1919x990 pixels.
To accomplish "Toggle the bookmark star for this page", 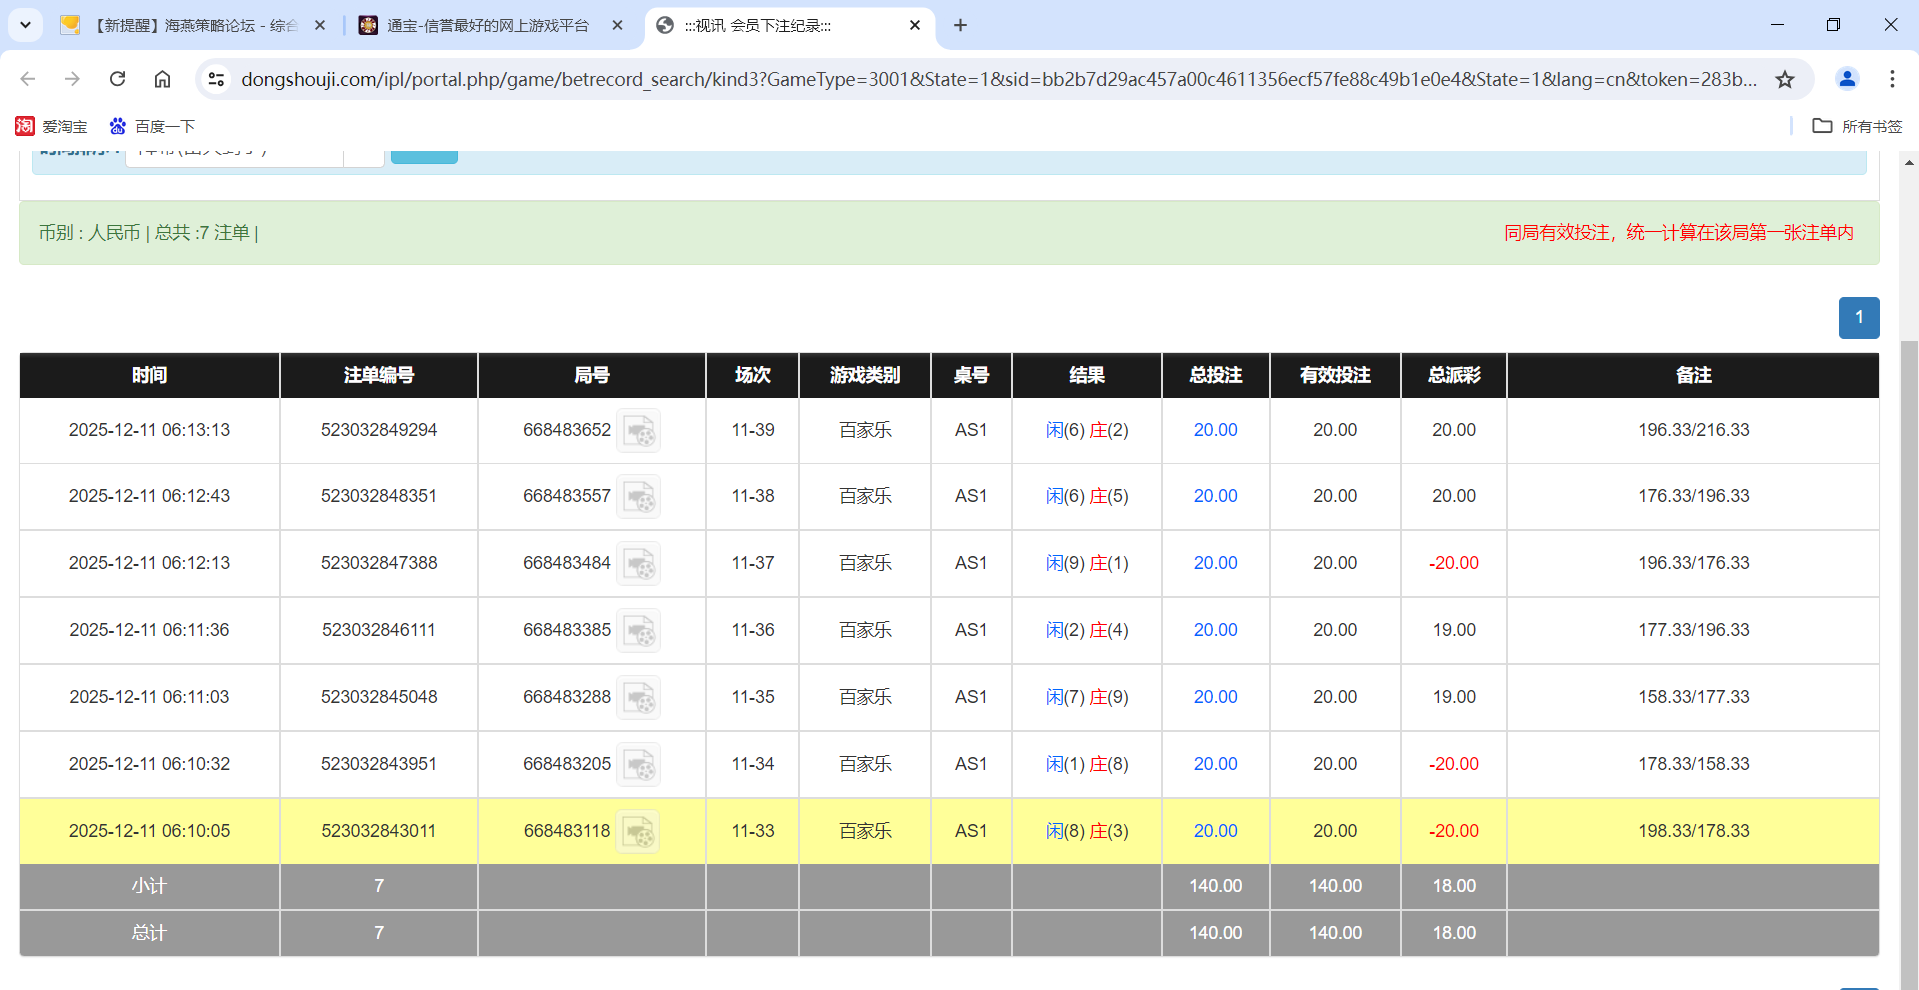I will click(1786, 79).
